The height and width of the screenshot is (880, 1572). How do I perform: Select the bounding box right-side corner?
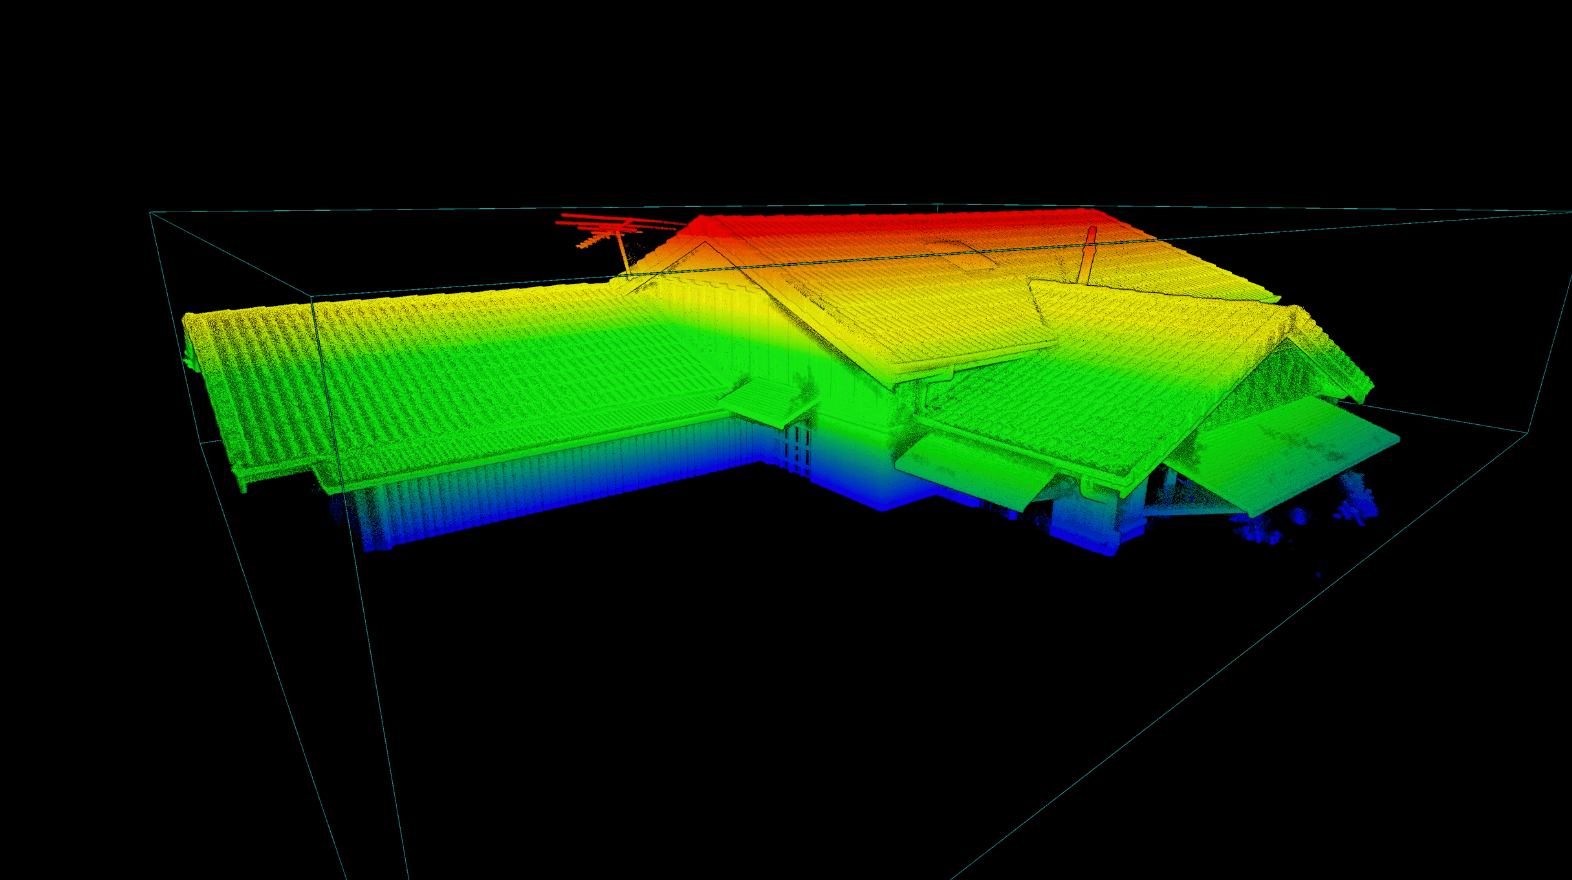(1528, 433)
